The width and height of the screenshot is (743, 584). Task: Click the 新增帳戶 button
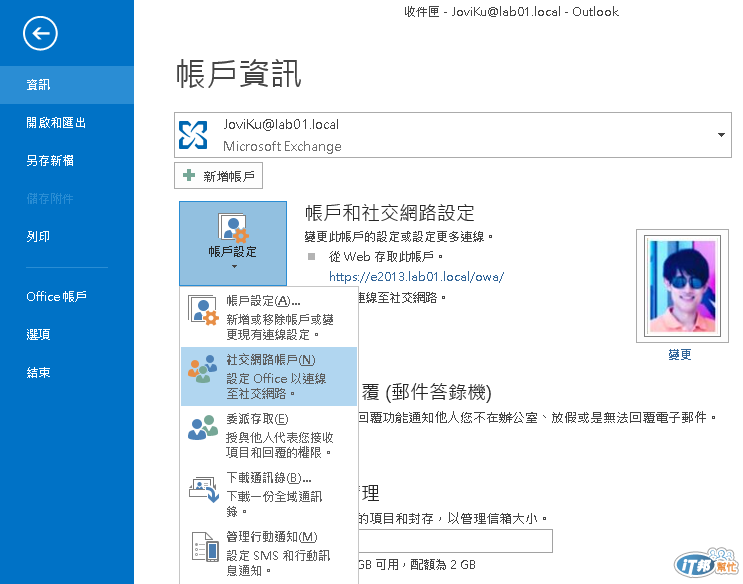pyautogui.click(x=218, y=176)
